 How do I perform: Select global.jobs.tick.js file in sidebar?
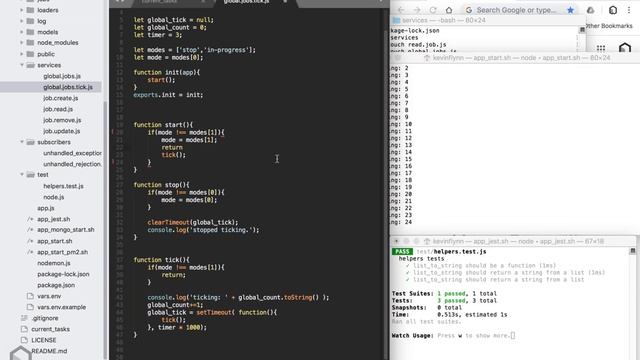(x=68, y=87)
